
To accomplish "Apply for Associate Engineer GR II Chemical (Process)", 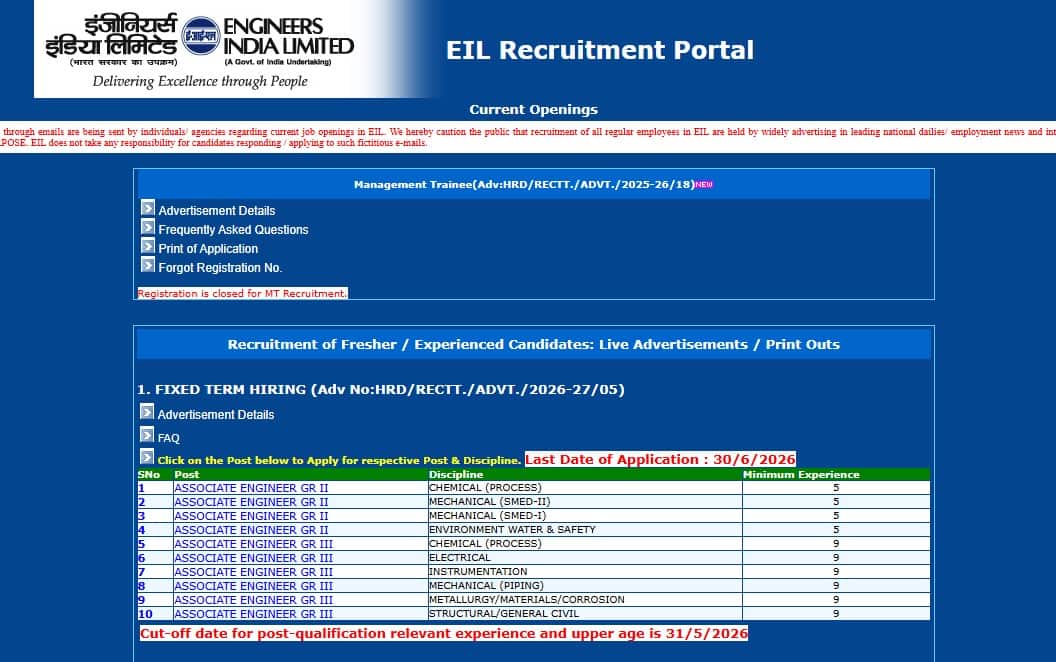I will pyautogui.click(x=251, y=488).
